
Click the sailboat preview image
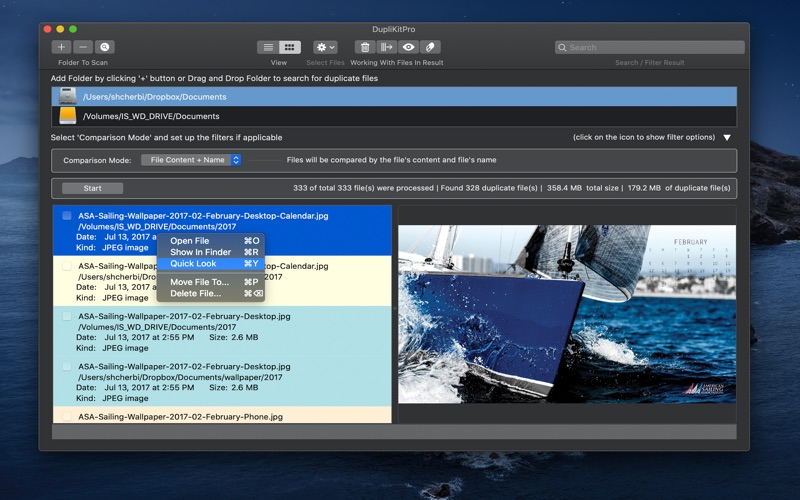pos(567,314)
